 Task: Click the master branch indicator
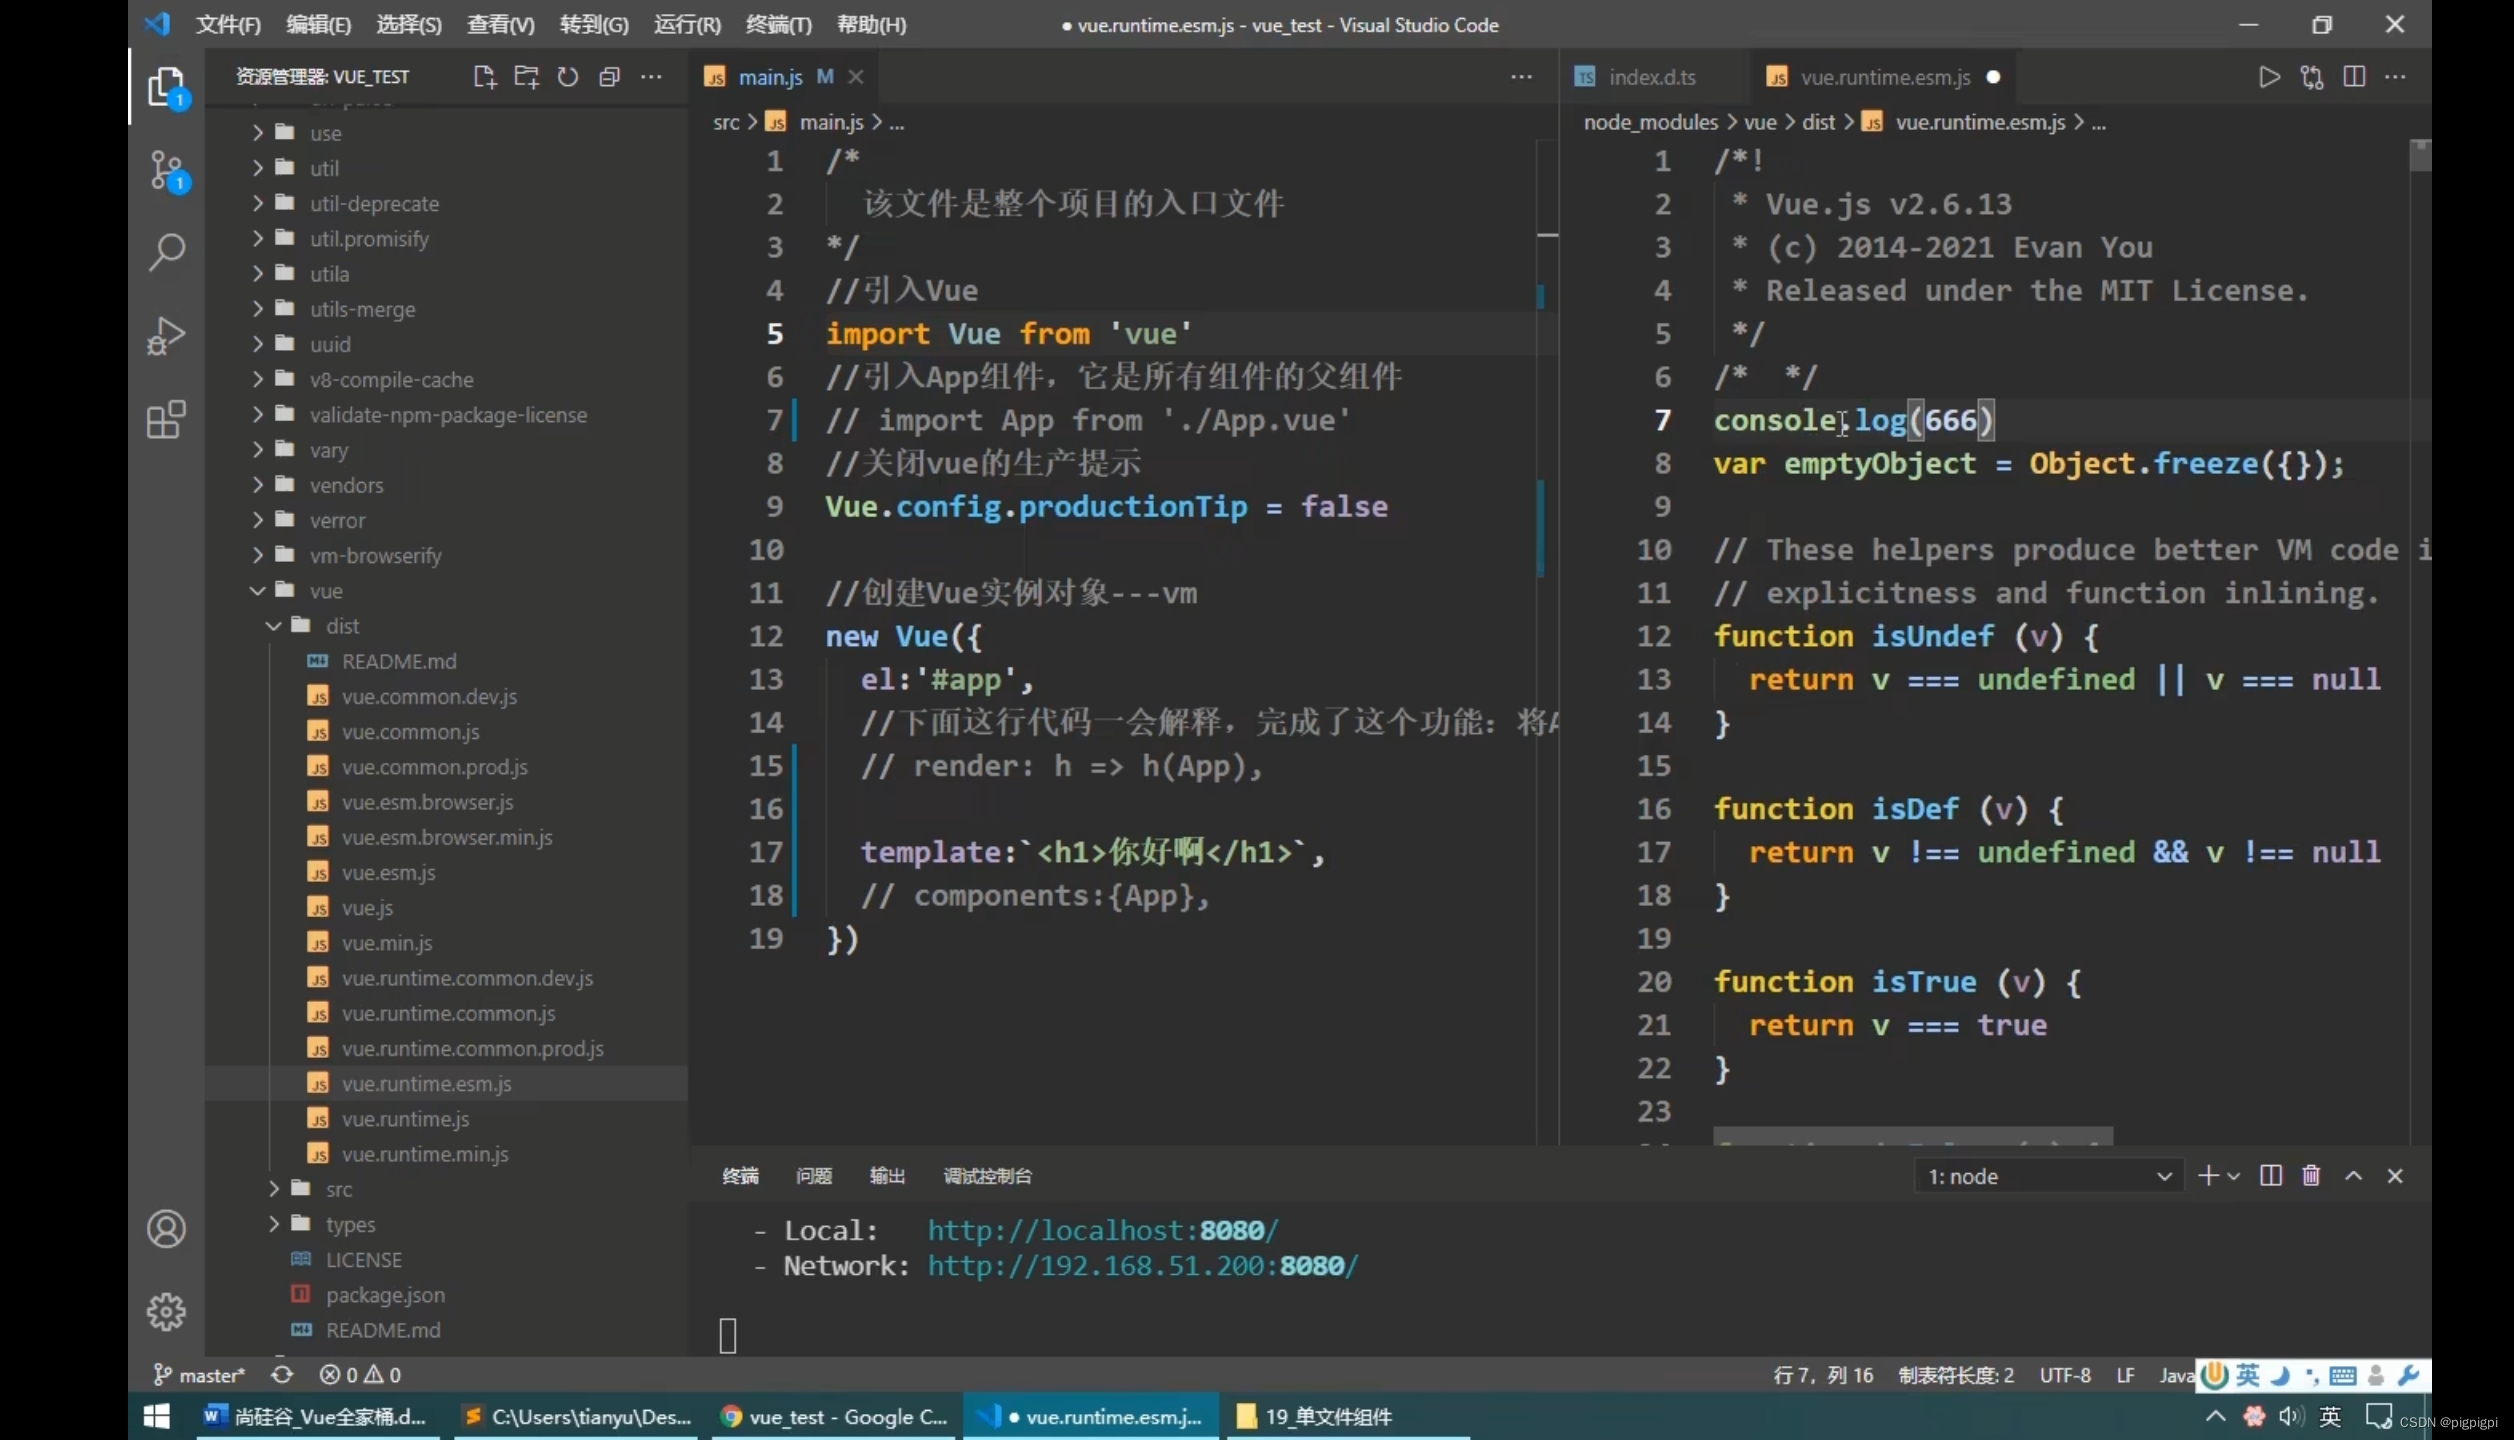[x=199, y=1375]
